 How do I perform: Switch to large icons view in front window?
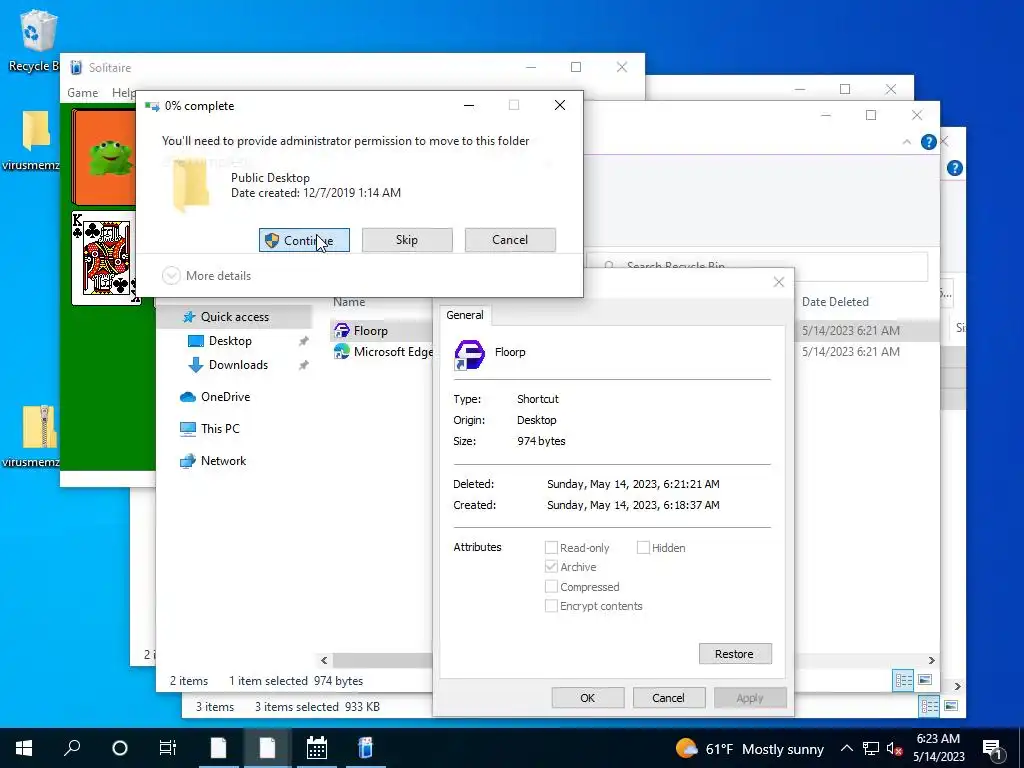pos(925,680)
